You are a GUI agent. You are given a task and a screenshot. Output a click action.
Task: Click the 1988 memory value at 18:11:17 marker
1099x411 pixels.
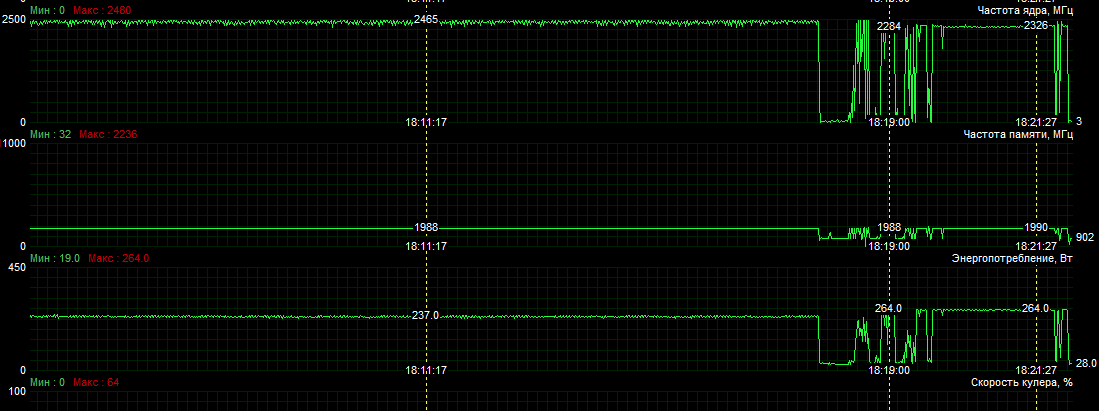[426, 228]
